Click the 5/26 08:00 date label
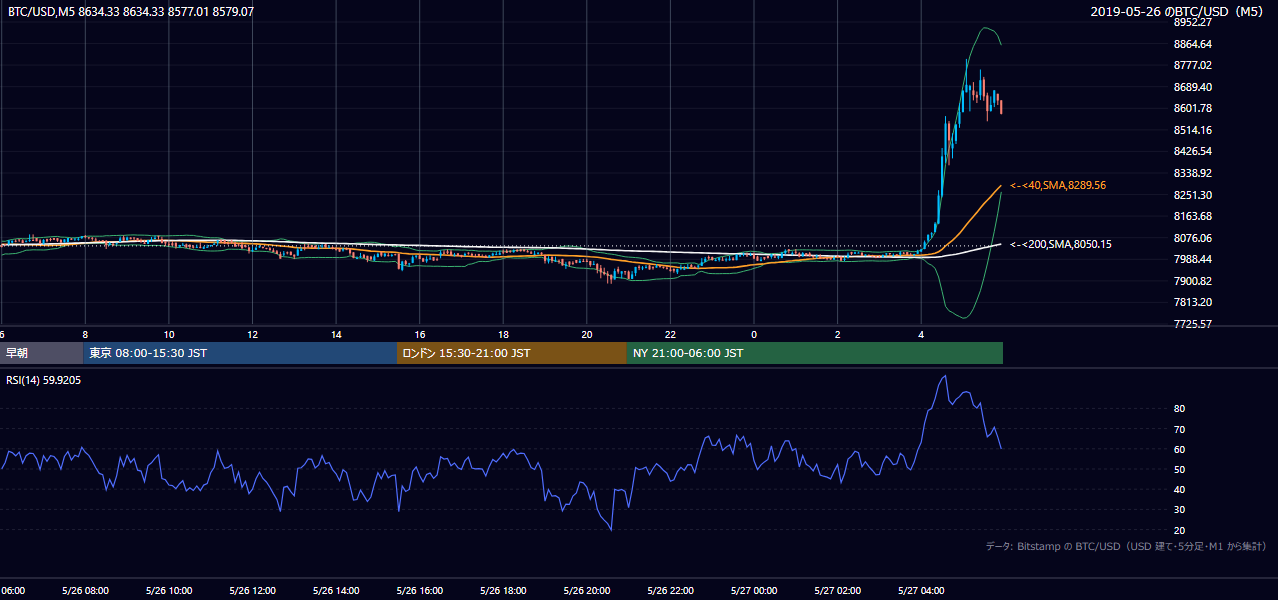 pyautogui.click(x=83, y=591)
